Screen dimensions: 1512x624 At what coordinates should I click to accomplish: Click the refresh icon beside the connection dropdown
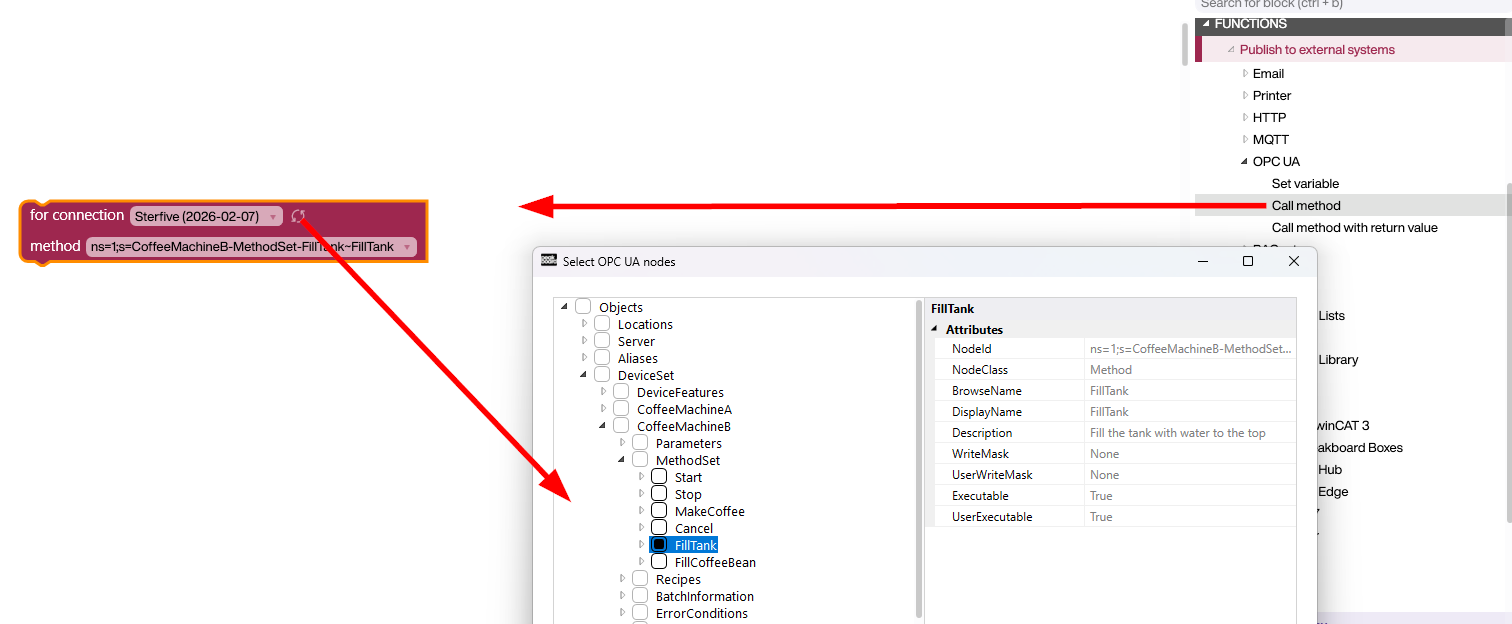point(298,216)
